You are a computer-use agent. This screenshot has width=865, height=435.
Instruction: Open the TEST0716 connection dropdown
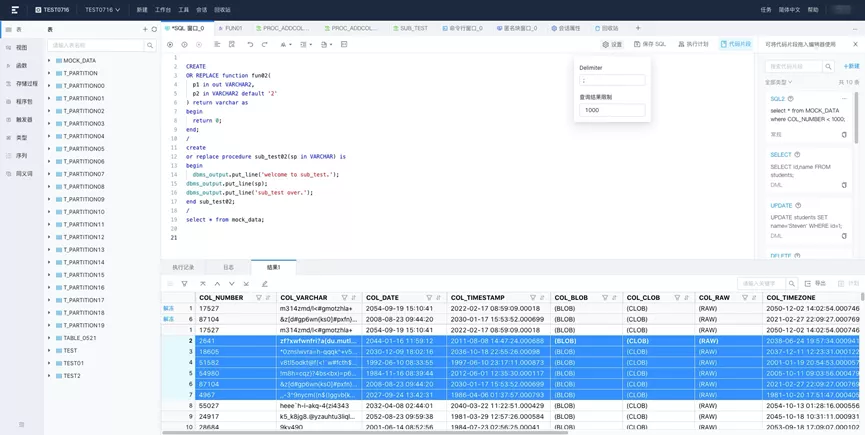(x=102, y=10)
